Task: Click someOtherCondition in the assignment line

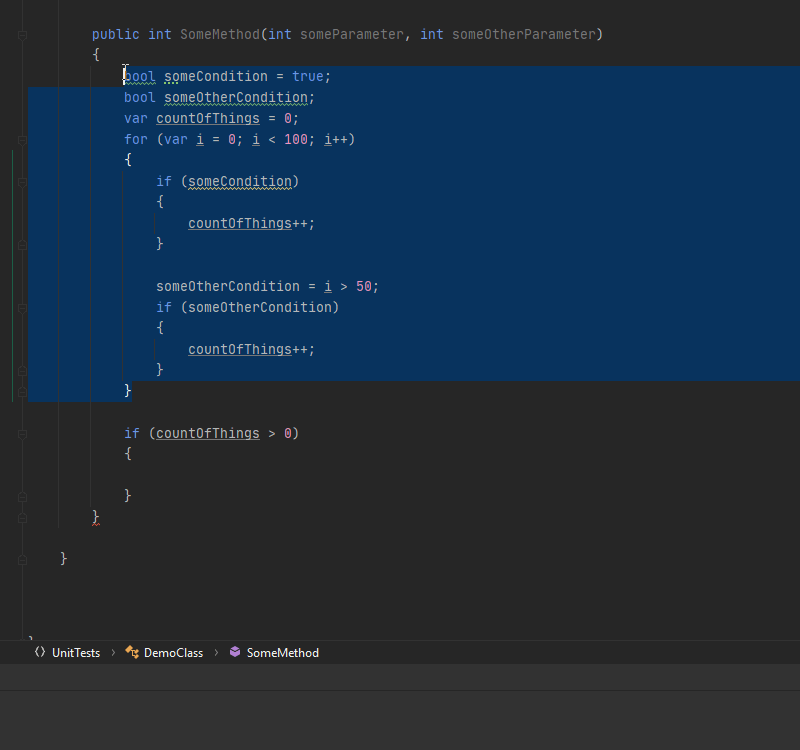Action: (228, 286)
